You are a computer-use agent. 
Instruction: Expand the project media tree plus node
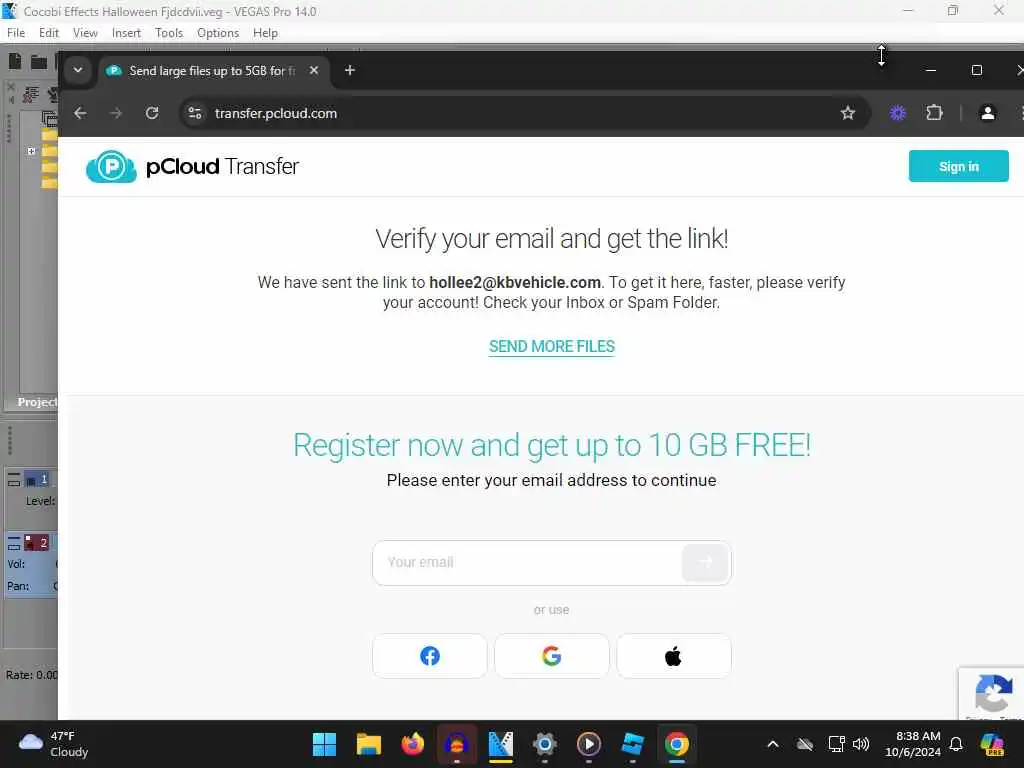click(x=31, y=151)
